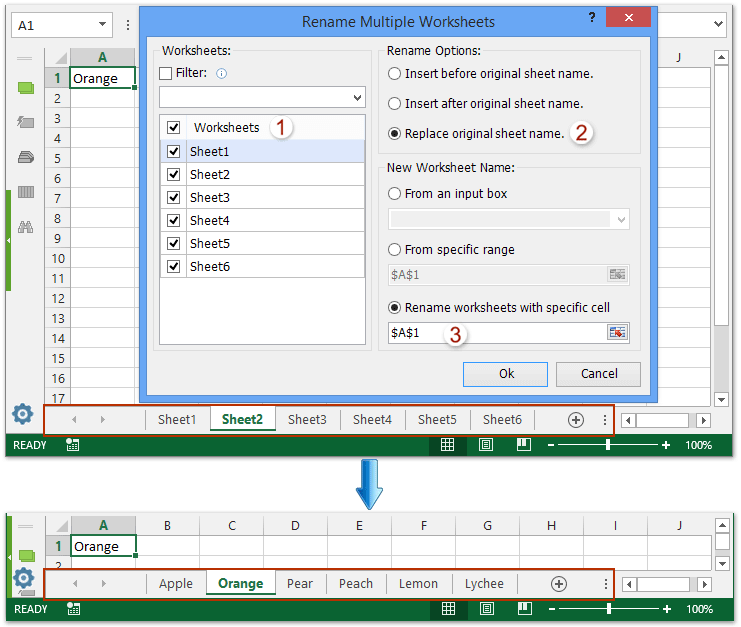
Task: Switch to the Sheet4 tab
Action: [x=372, y=420]
